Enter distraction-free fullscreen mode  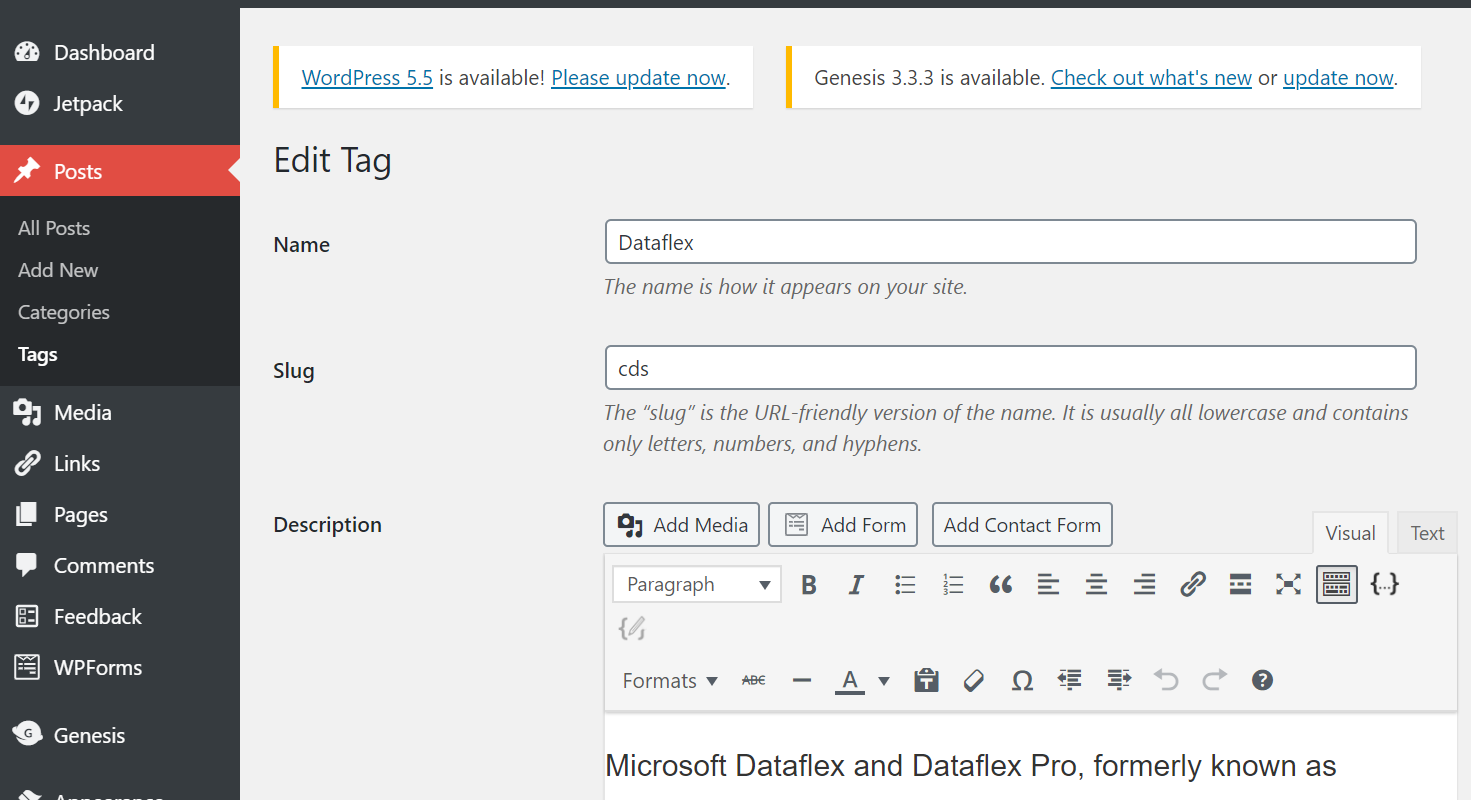1288,585
